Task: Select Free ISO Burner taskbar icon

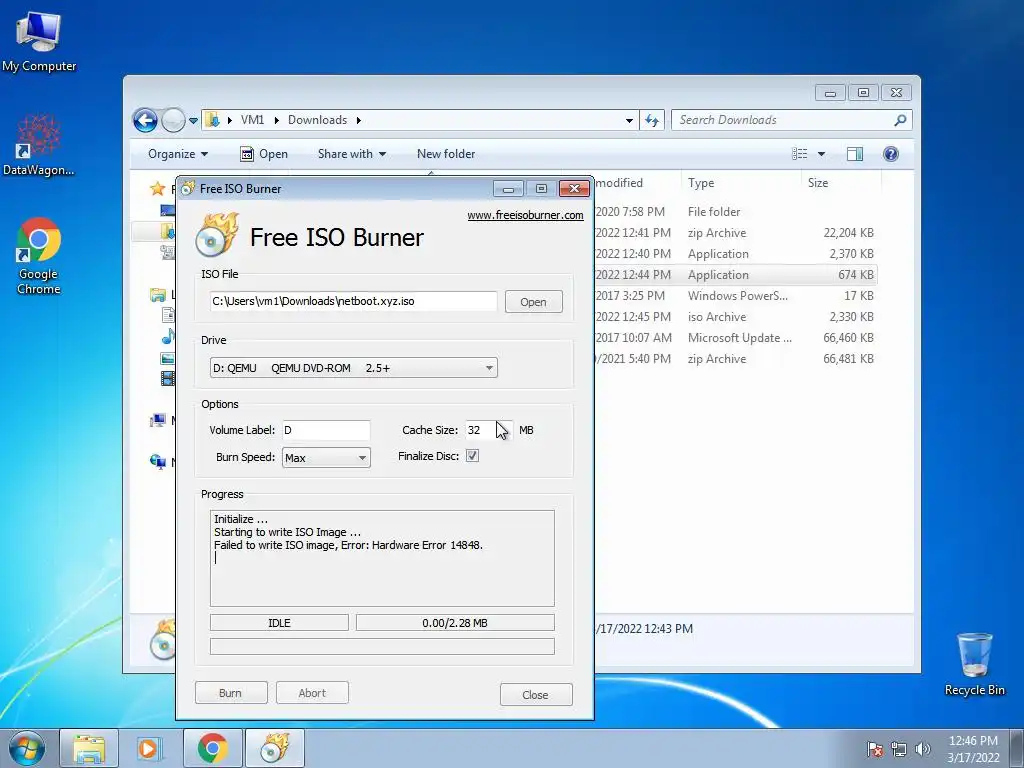Action: tap(274, 748)
